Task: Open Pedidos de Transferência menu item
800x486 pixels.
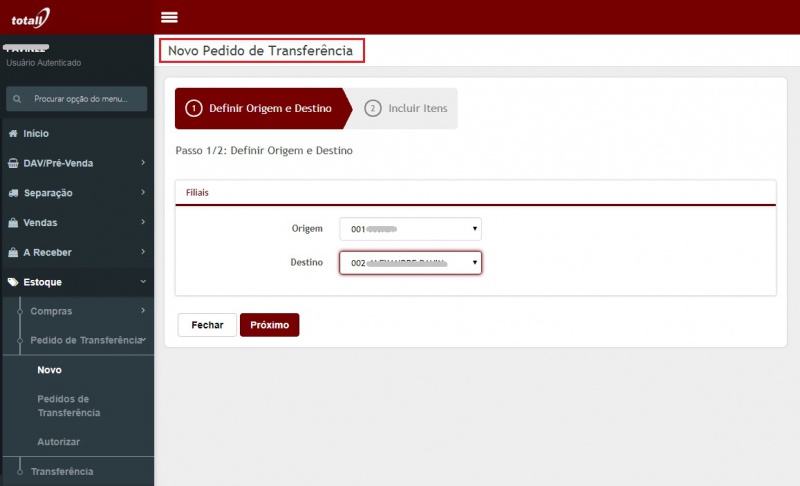Action: (x=69, y=405)
